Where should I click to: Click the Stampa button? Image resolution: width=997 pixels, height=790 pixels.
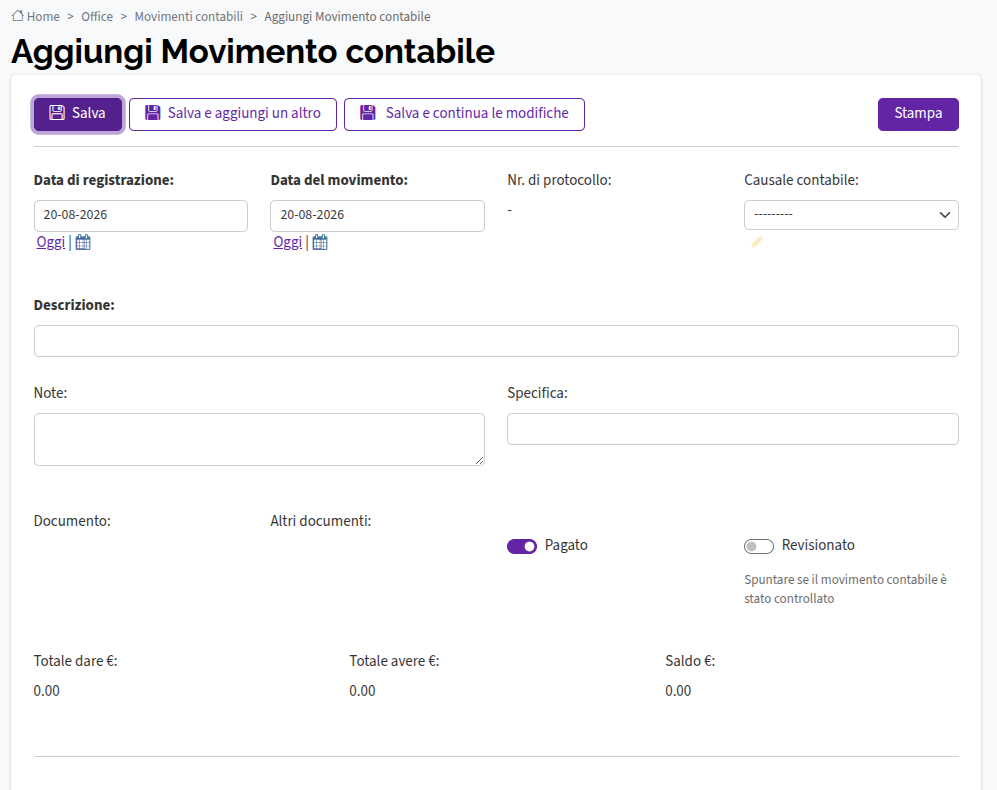(918, 114)
